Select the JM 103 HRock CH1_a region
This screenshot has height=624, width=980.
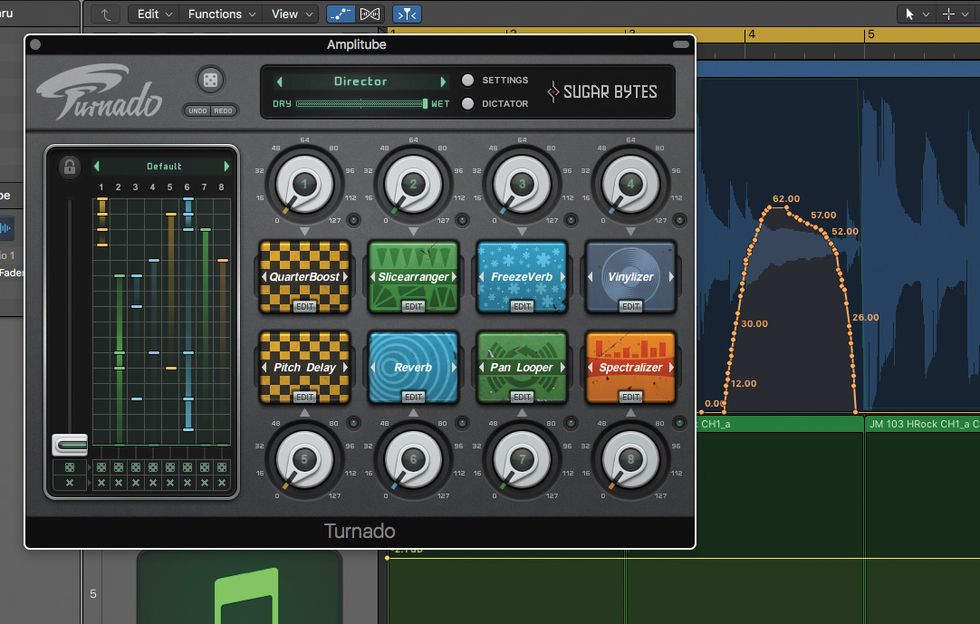[922, 424]
